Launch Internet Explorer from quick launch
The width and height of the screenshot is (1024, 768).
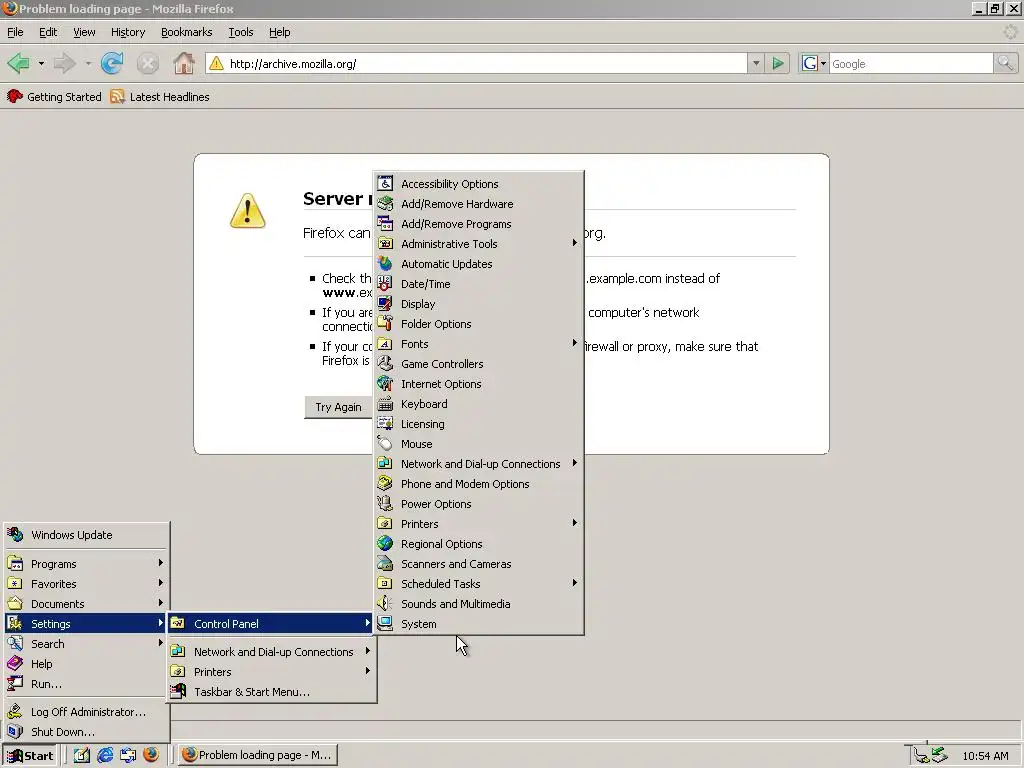click(x=104, y=756)
